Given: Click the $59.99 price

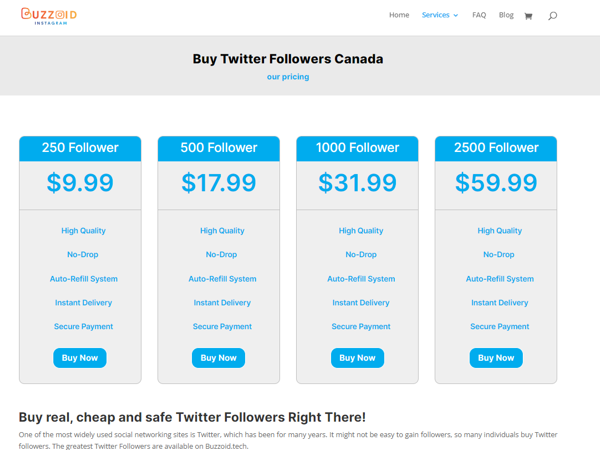Looking at the screenshot, I should click(496, 183).
